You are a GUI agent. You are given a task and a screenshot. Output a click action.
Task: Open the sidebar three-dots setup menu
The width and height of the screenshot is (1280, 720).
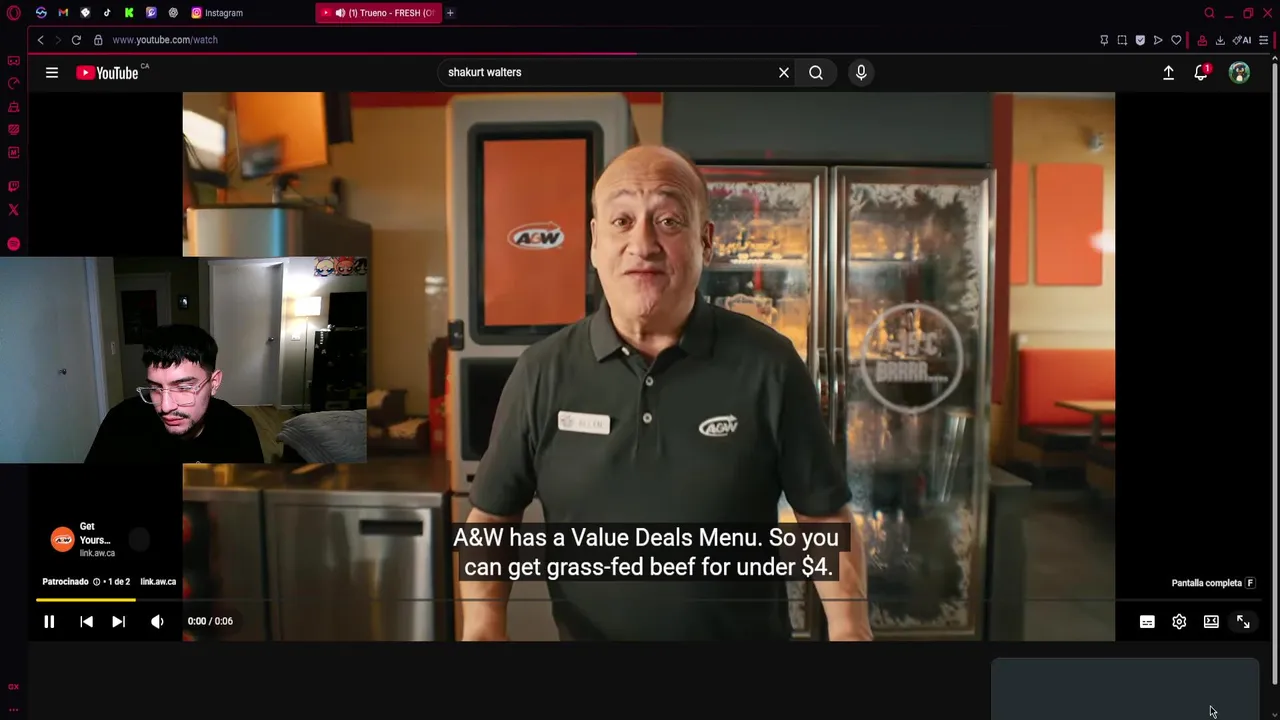coord(13,709)
